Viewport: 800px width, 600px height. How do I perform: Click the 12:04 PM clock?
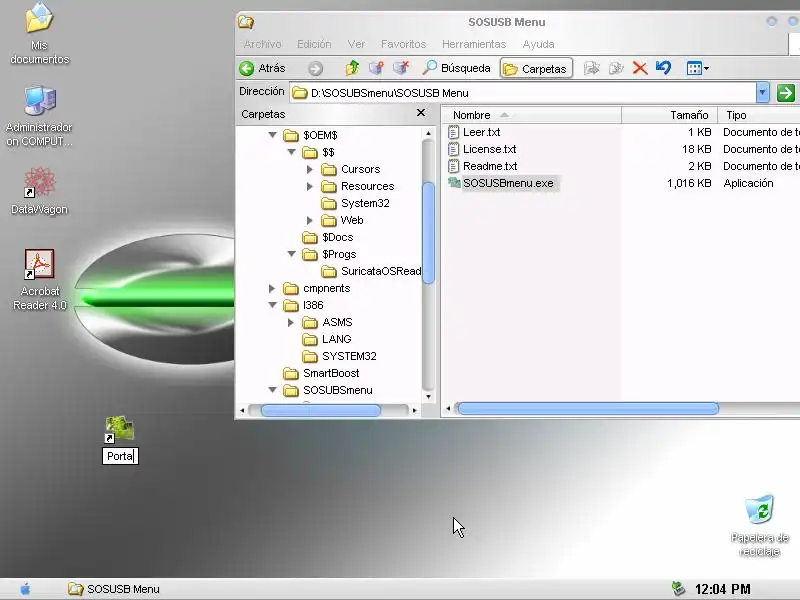tap(722, 589)
